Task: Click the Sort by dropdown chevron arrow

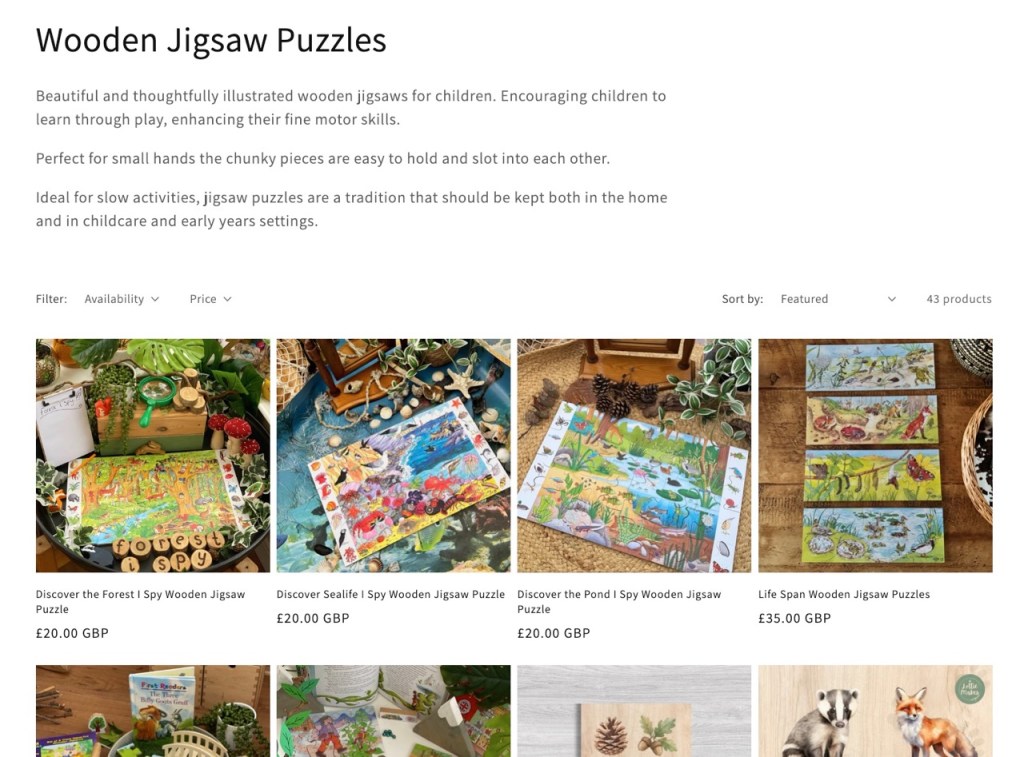Action: [891, 299]
